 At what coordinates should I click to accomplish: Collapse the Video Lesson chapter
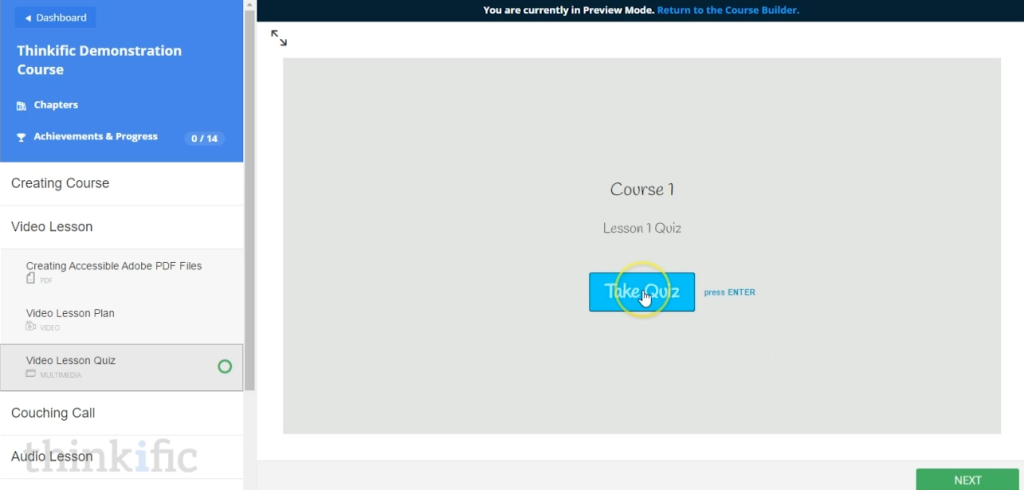point(121,227)
